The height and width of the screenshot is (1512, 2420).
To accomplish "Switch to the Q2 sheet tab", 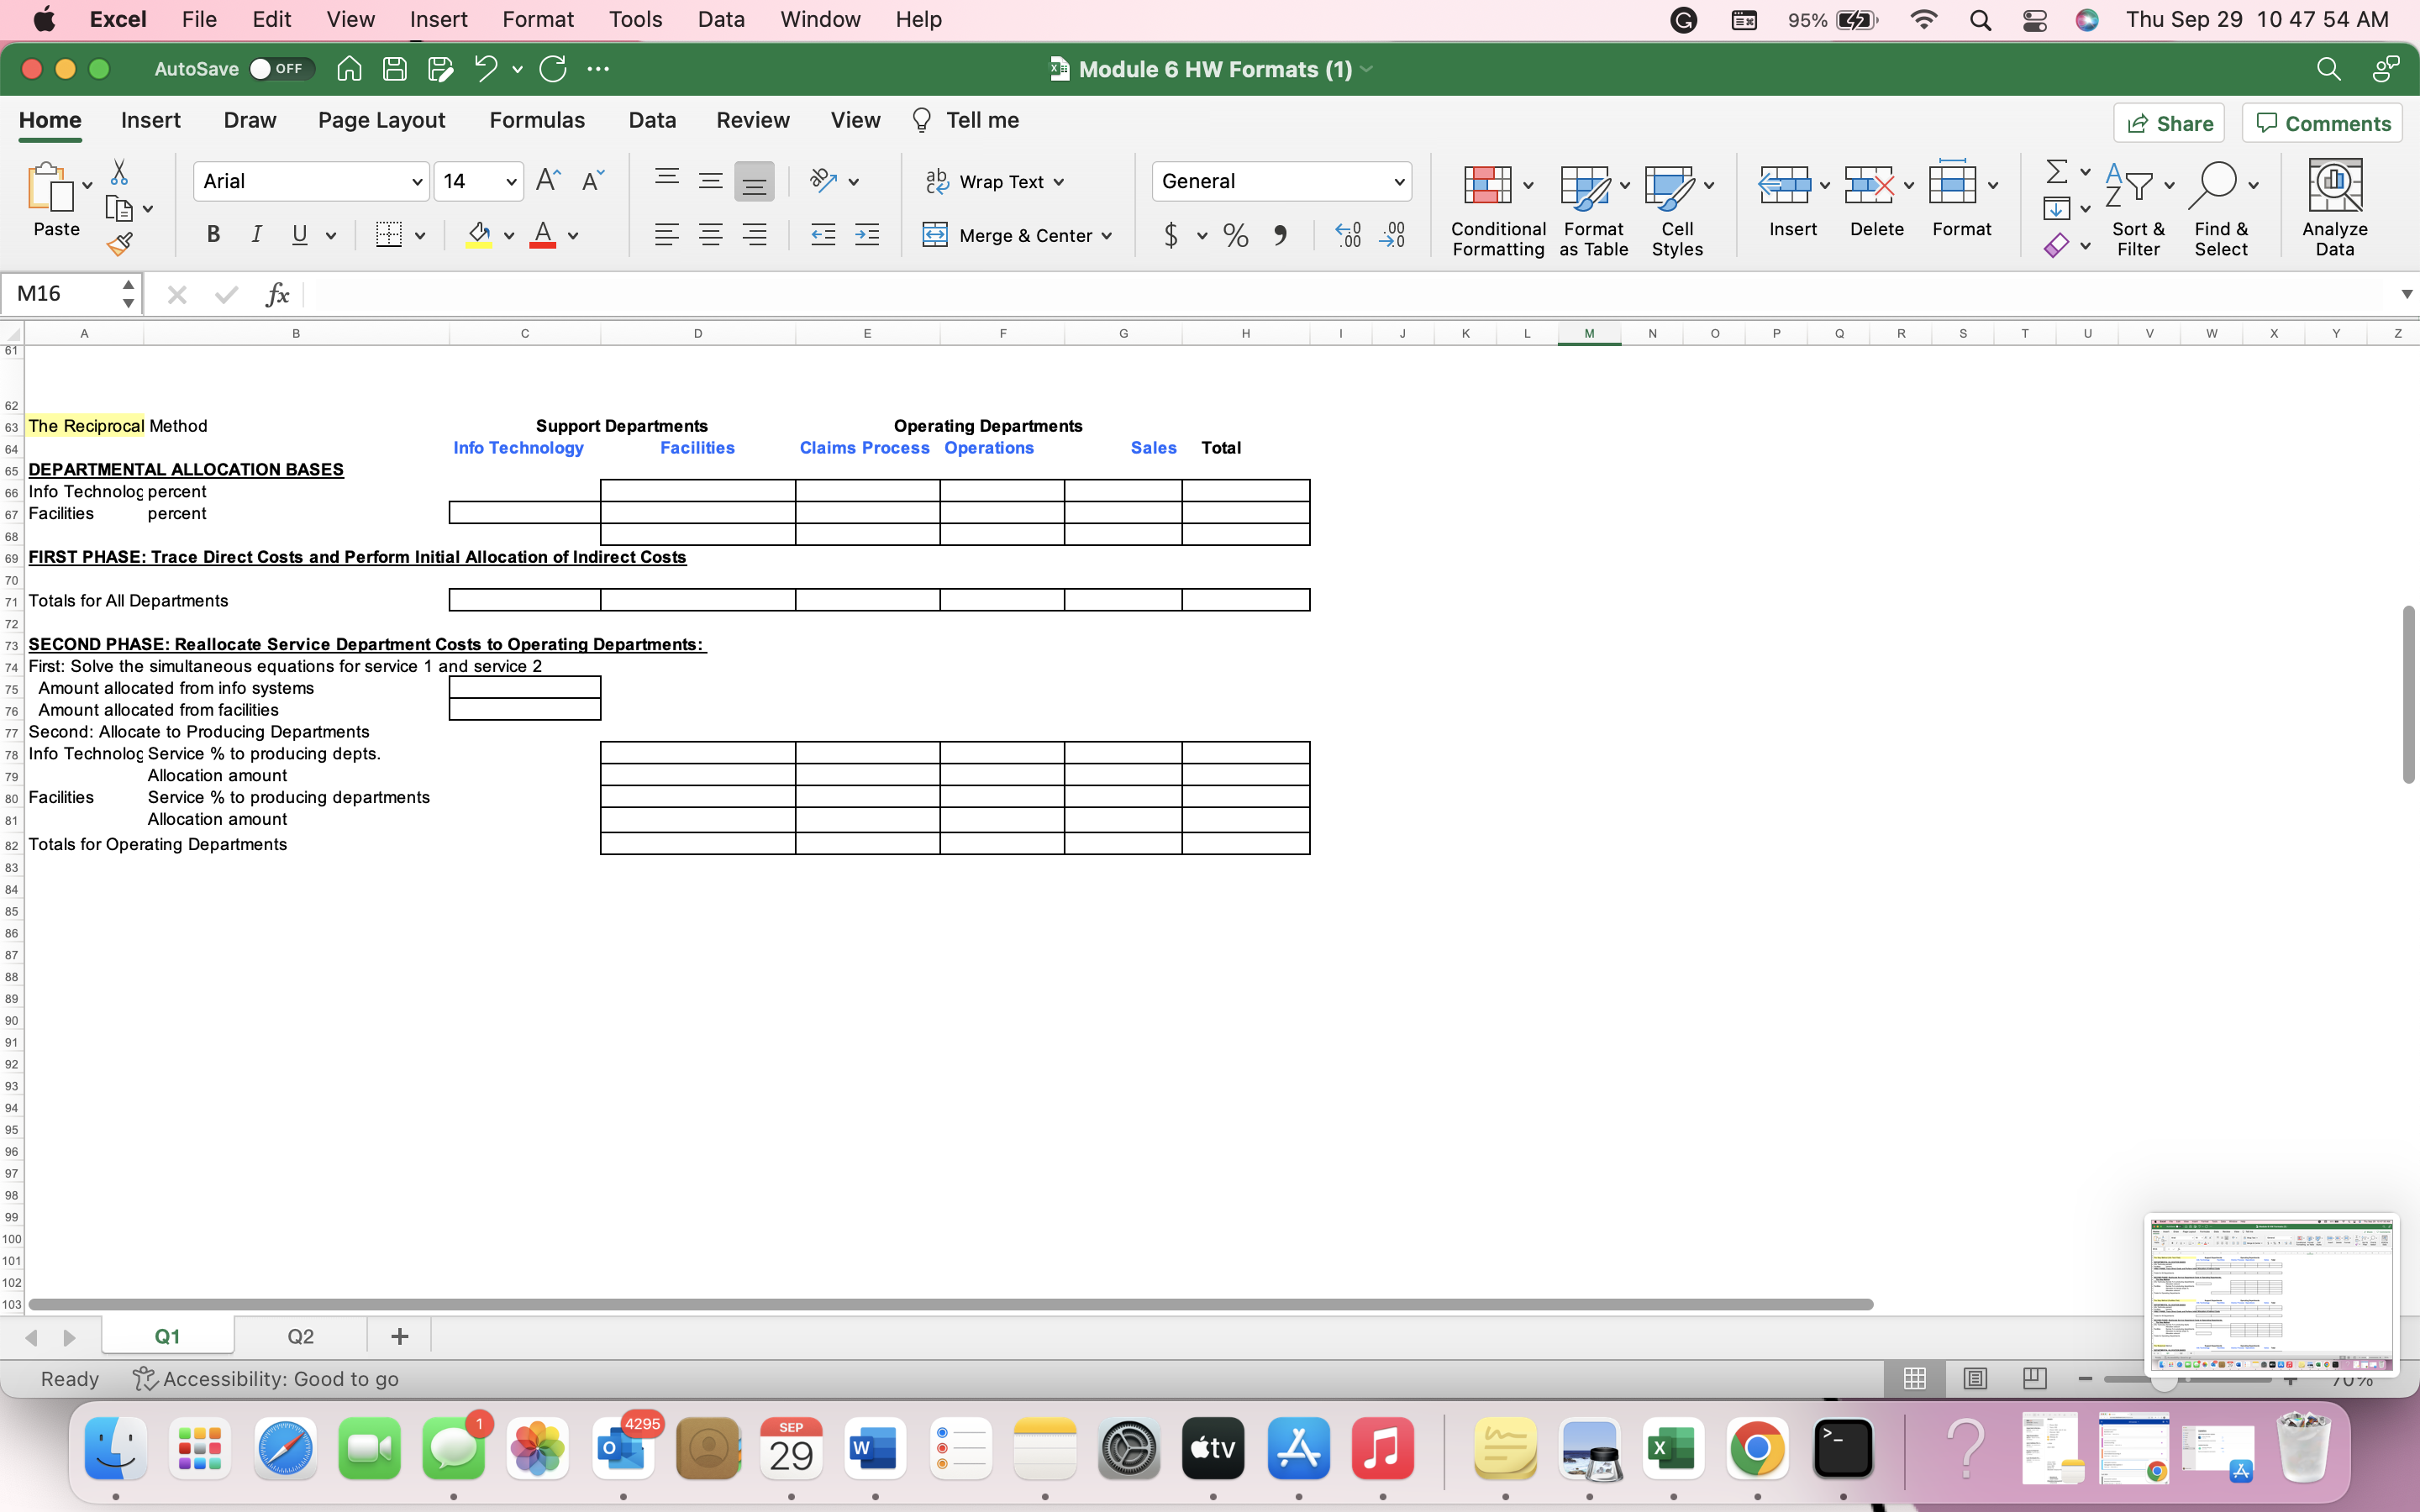I will pyautogui.click(x=299, y=1335).
